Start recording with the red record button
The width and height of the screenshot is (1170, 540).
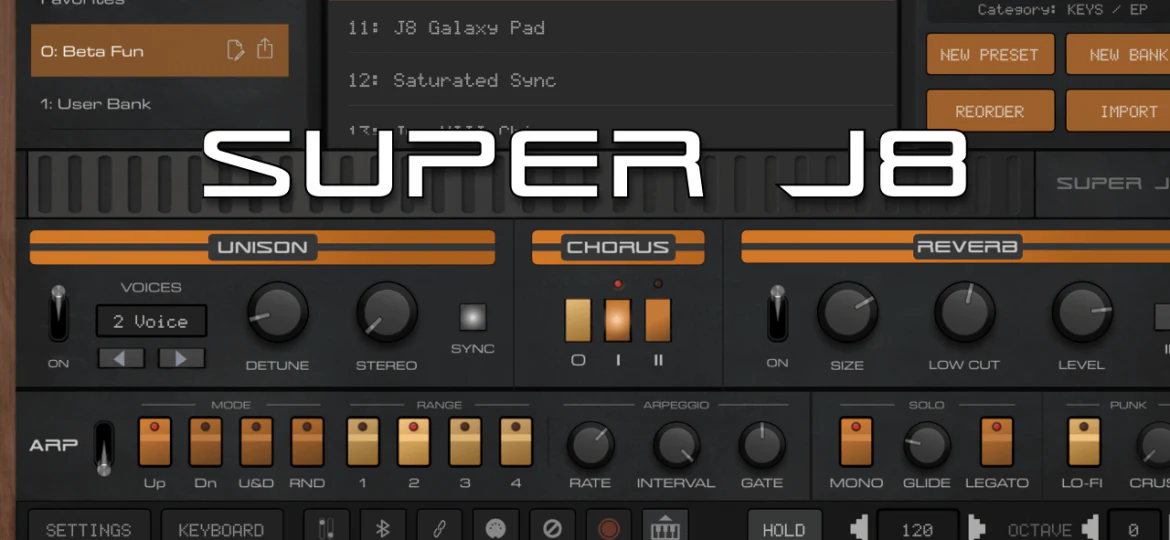[x=609, y=528]
